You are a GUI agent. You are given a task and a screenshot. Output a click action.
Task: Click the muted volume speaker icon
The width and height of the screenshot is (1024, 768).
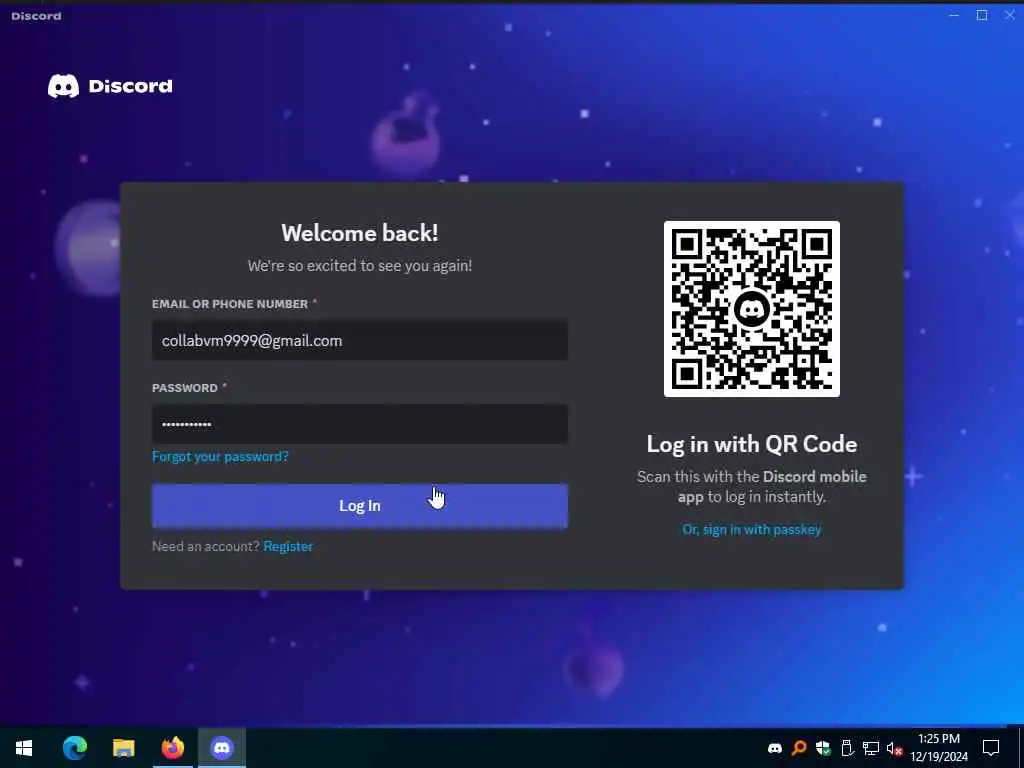894,748
